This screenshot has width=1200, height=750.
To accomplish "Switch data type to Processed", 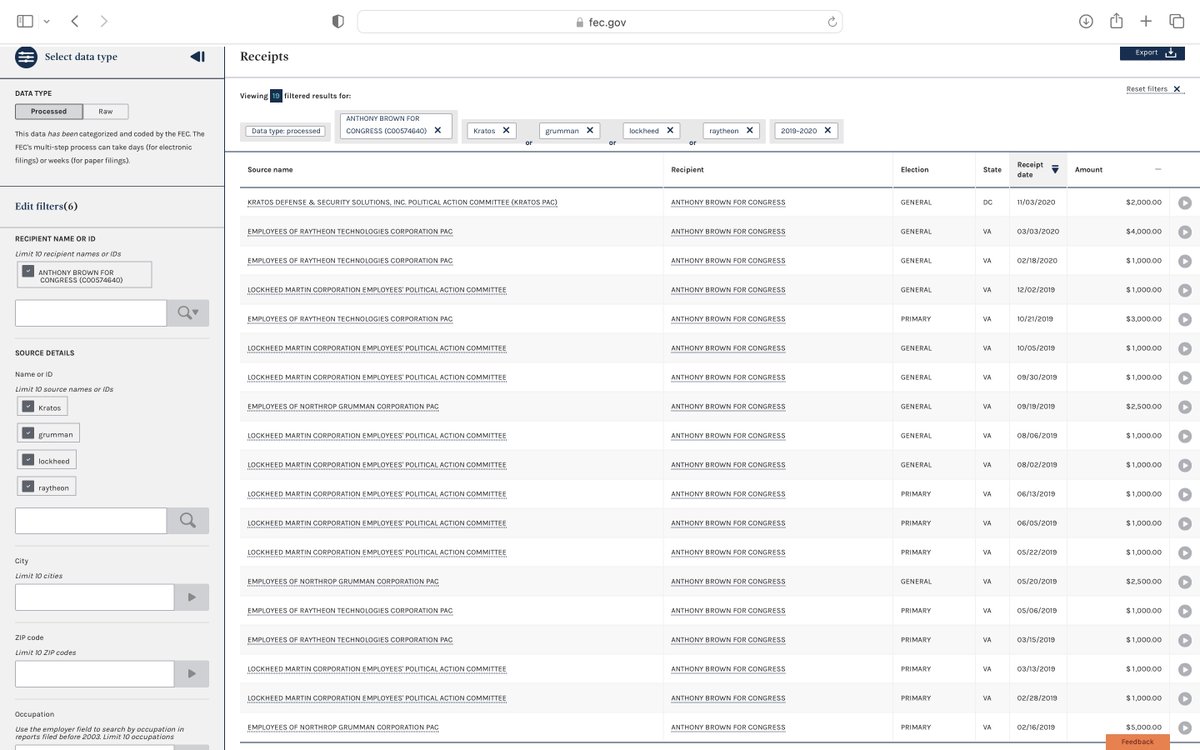I will (x=49, y=112).
